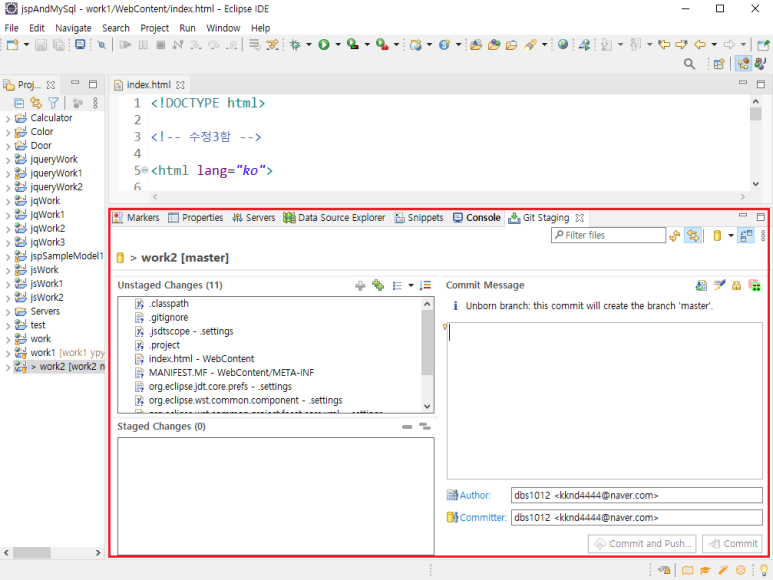The height and width of the screenshot is (580, 773).
Task: Toggle Link with Editor in Project Explorer
Action: 35,102
